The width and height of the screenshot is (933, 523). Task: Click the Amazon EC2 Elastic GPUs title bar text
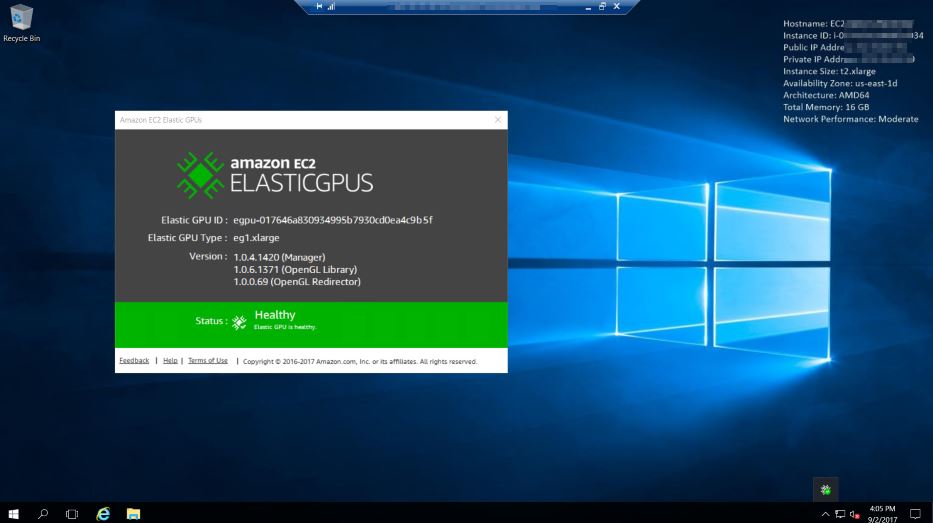point(161,120)
